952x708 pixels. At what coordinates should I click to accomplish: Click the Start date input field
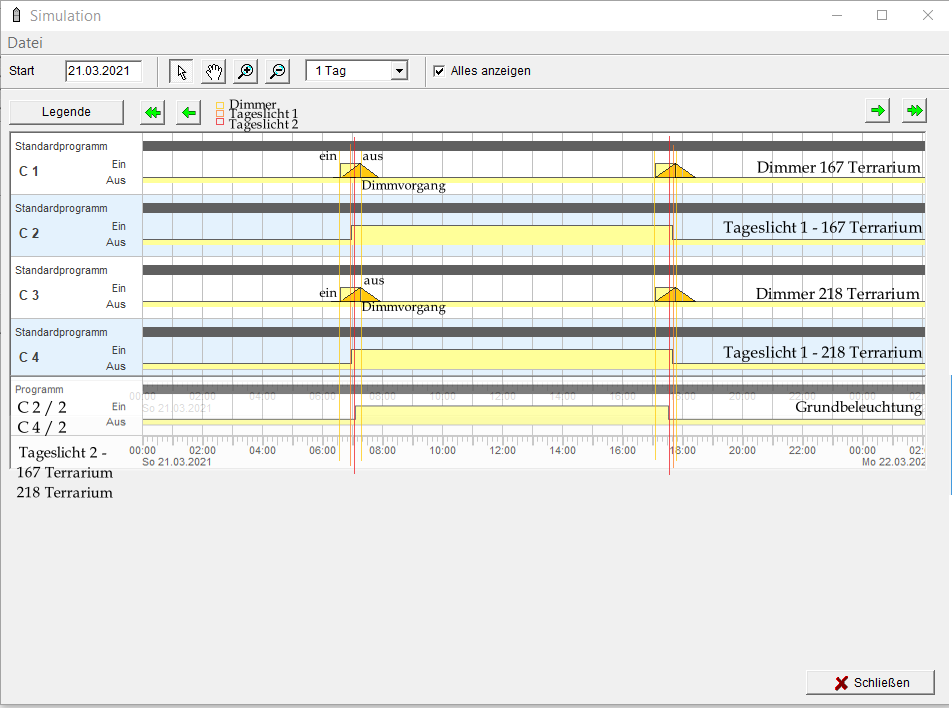point(103,71)
